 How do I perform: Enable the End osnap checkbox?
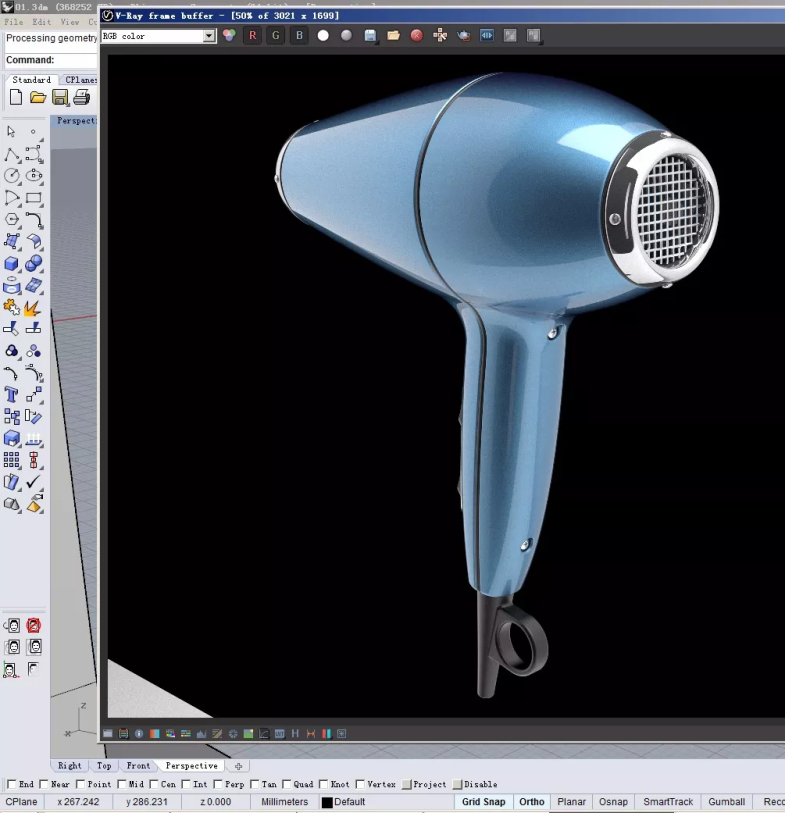[12, 785]
